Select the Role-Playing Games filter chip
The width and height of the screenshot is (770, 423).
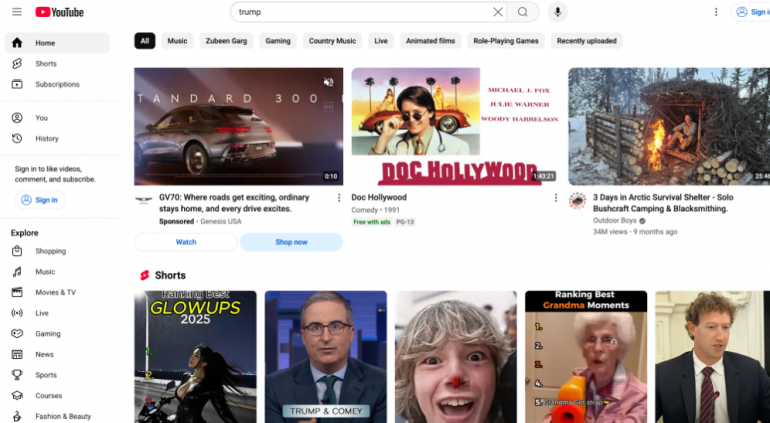[x=506, y=41]
